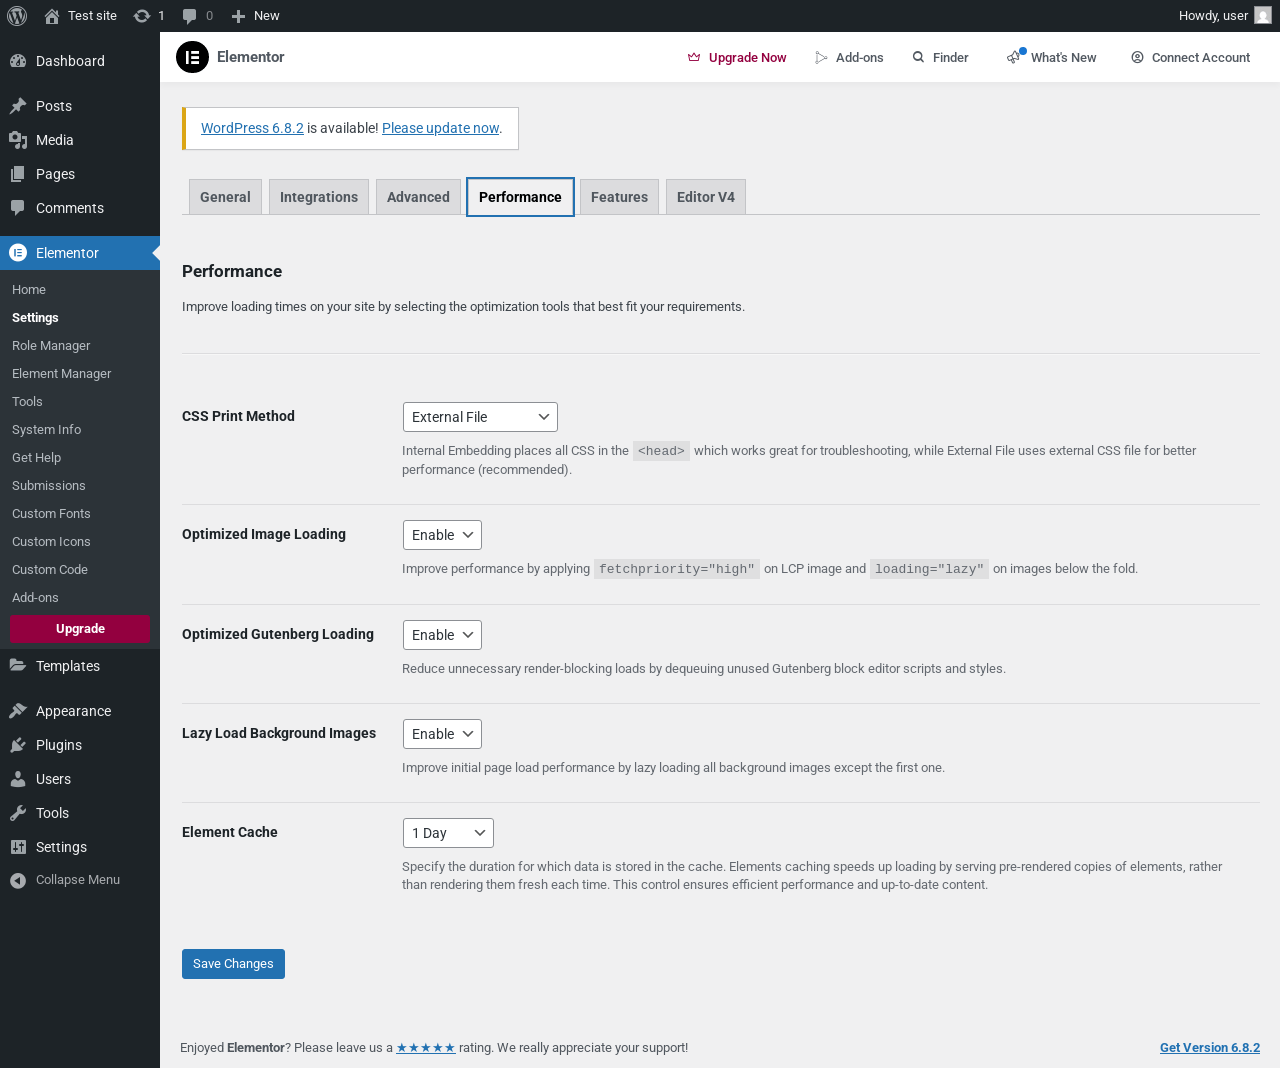Click the Get Version 6.8.2 link
The width and height of the screenshot is (1280, 1068).
click(x=1210, y=1048)
